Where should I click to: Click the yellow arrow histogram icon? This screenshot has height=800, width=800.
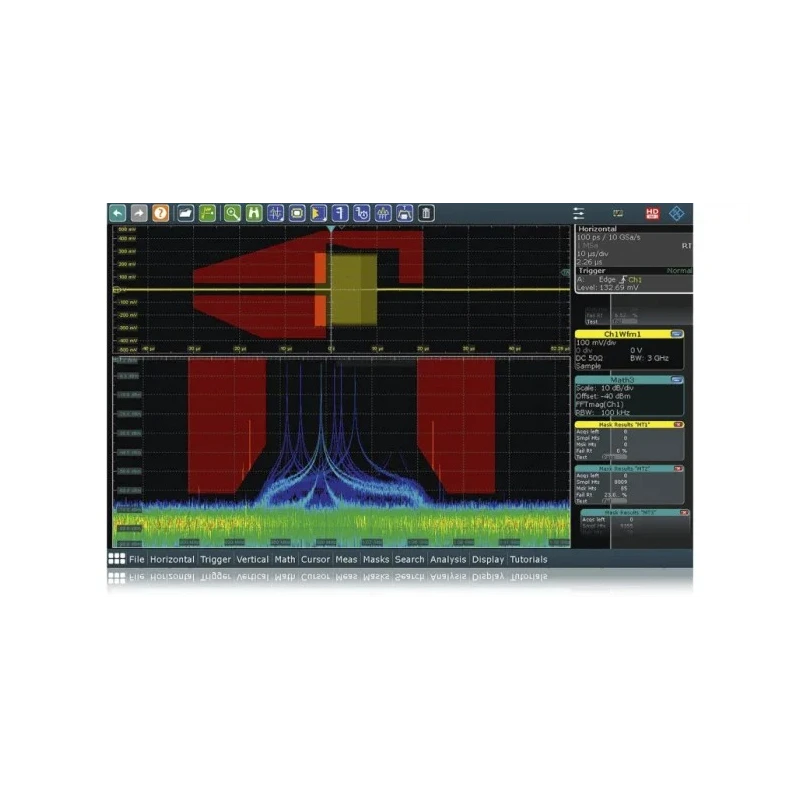pyautogui.click(x=318, y=213)
